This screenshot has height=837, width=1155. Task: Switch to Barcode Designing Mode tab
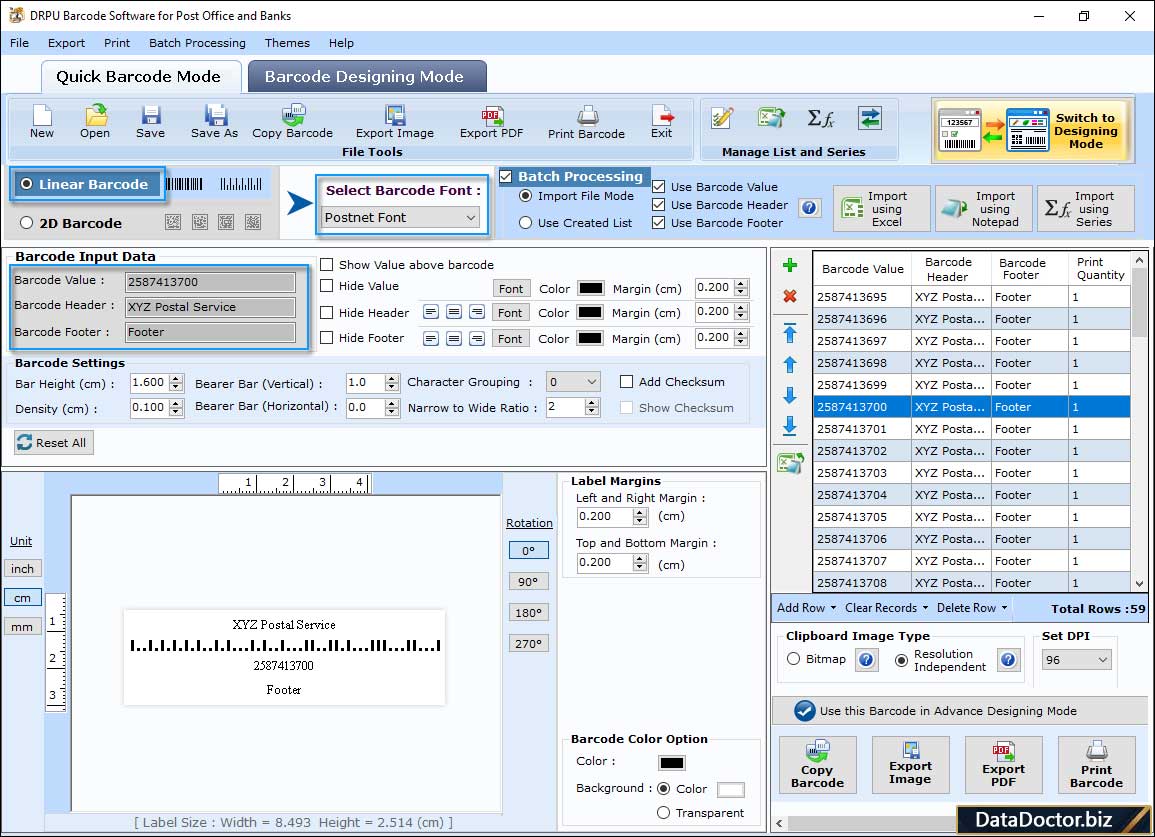367,77
